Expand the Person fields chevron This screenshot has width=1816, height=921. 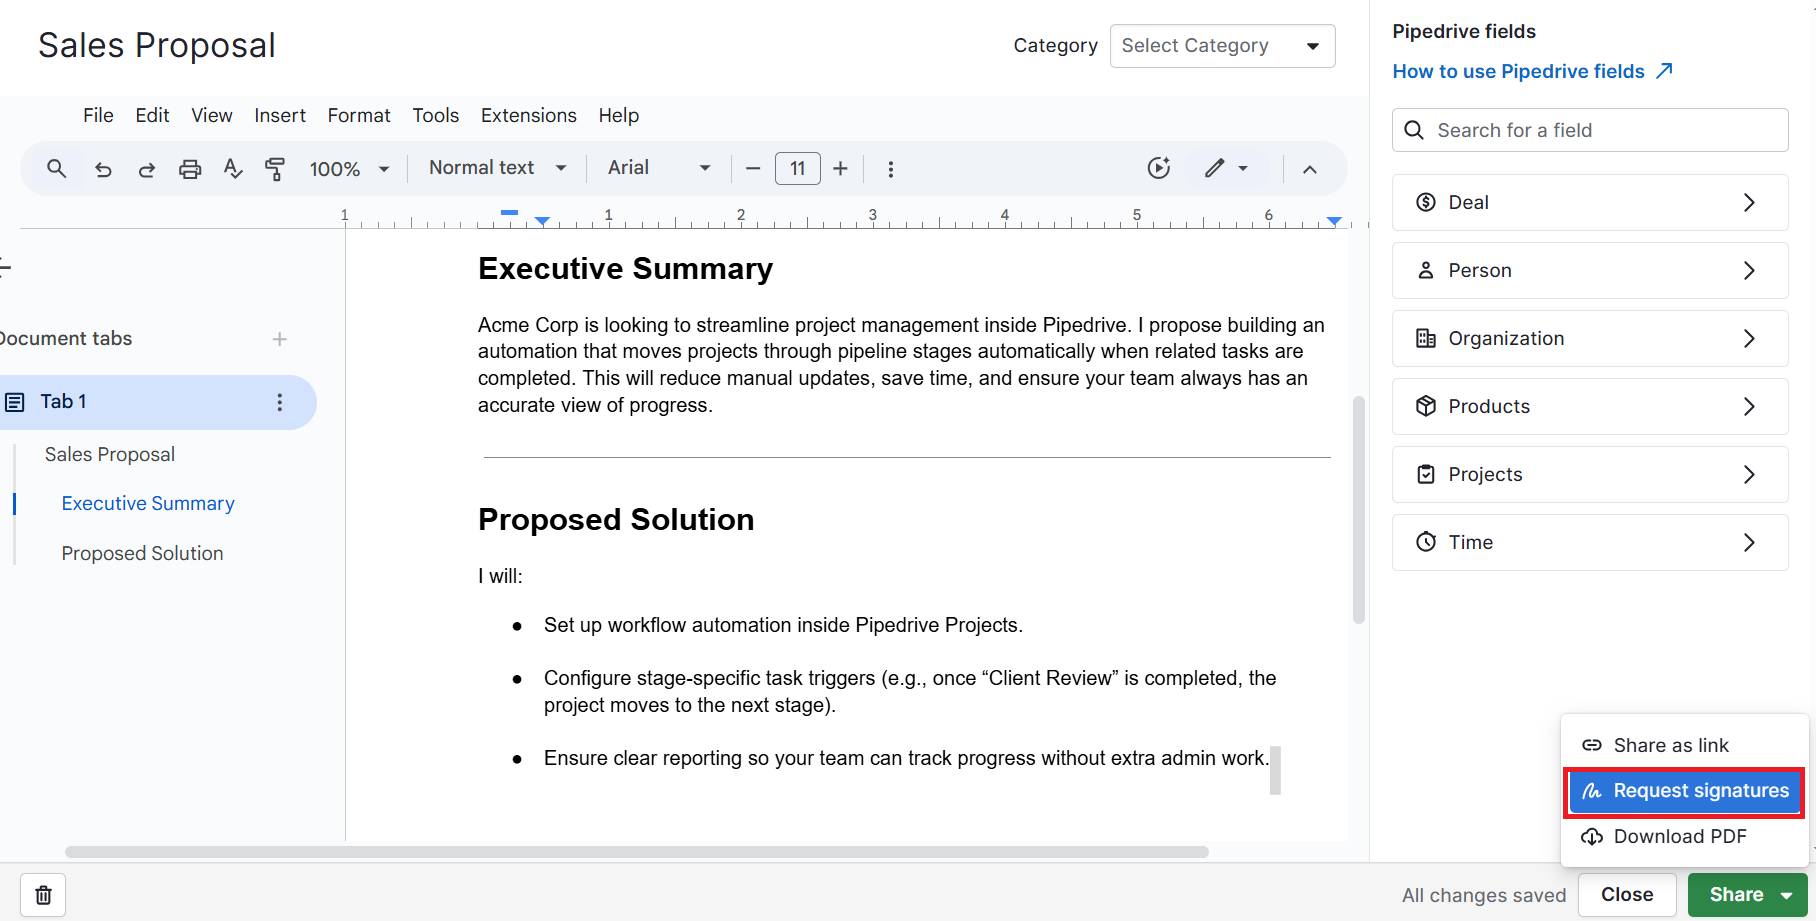coord(1749,270)
